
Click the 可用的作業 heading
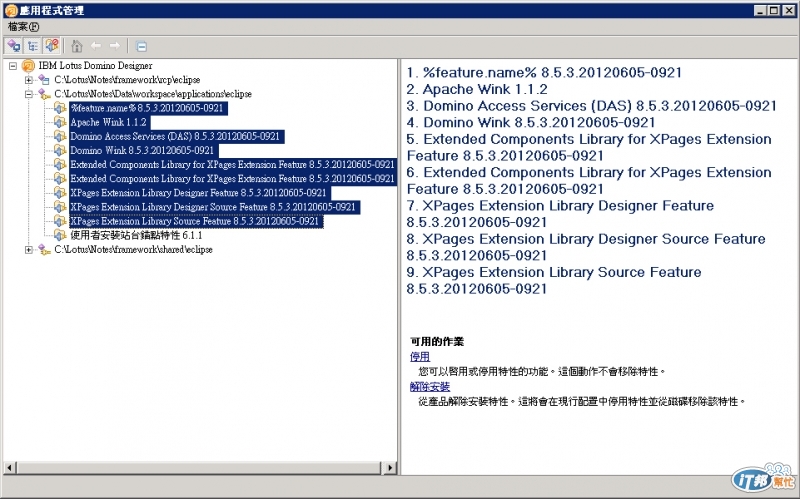[x=437, y=342]
